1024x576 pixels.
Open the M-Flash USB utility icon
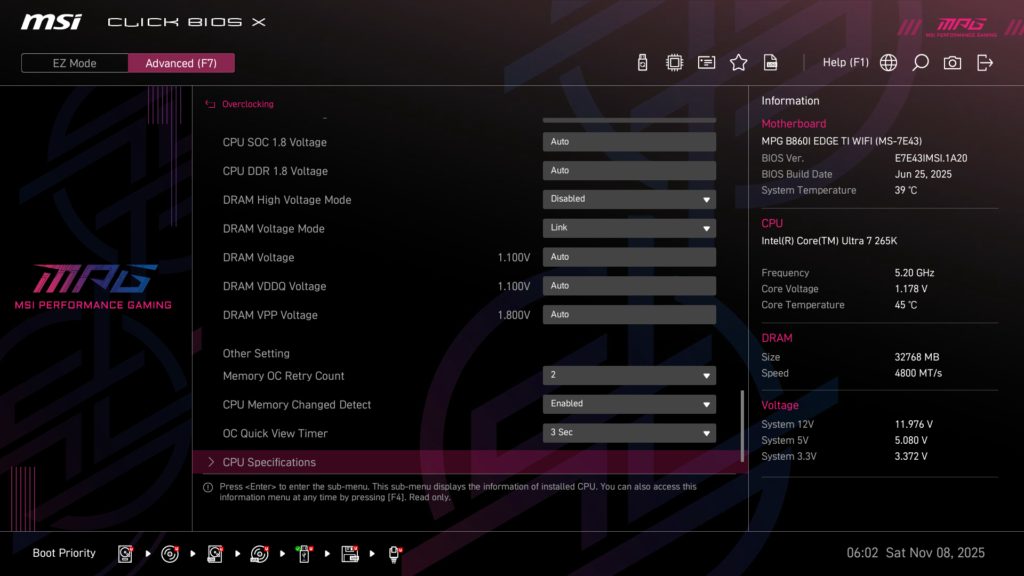pyautogui.click(x=642, y=61)
